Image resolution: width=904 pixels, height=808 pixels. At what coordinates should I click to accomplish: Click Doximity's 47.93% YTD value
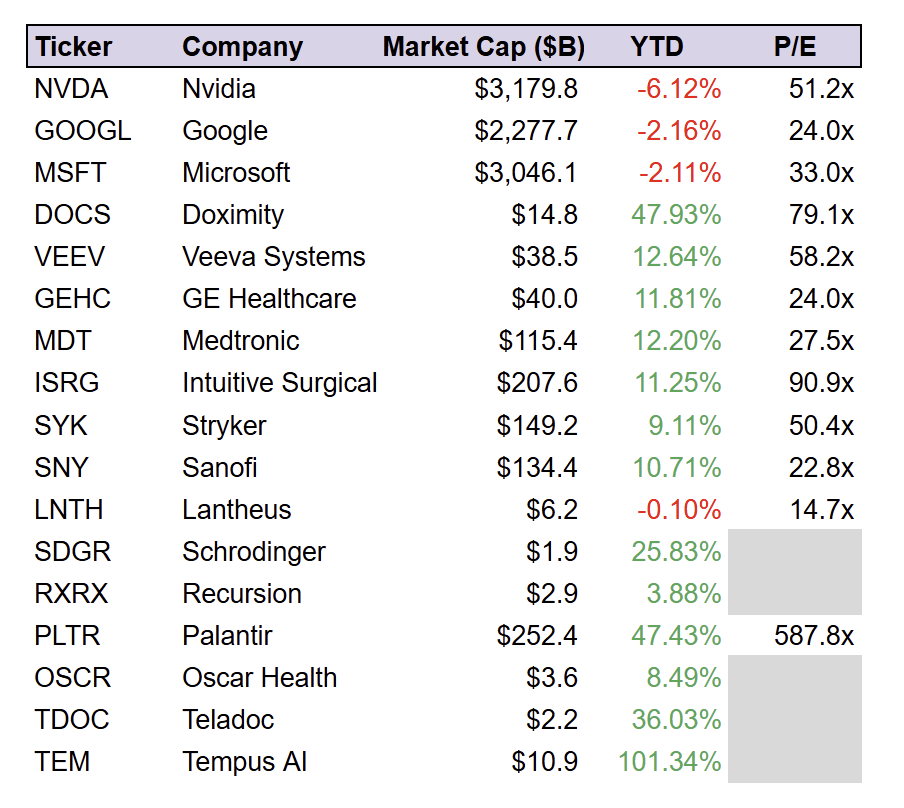tap(676, 215)
